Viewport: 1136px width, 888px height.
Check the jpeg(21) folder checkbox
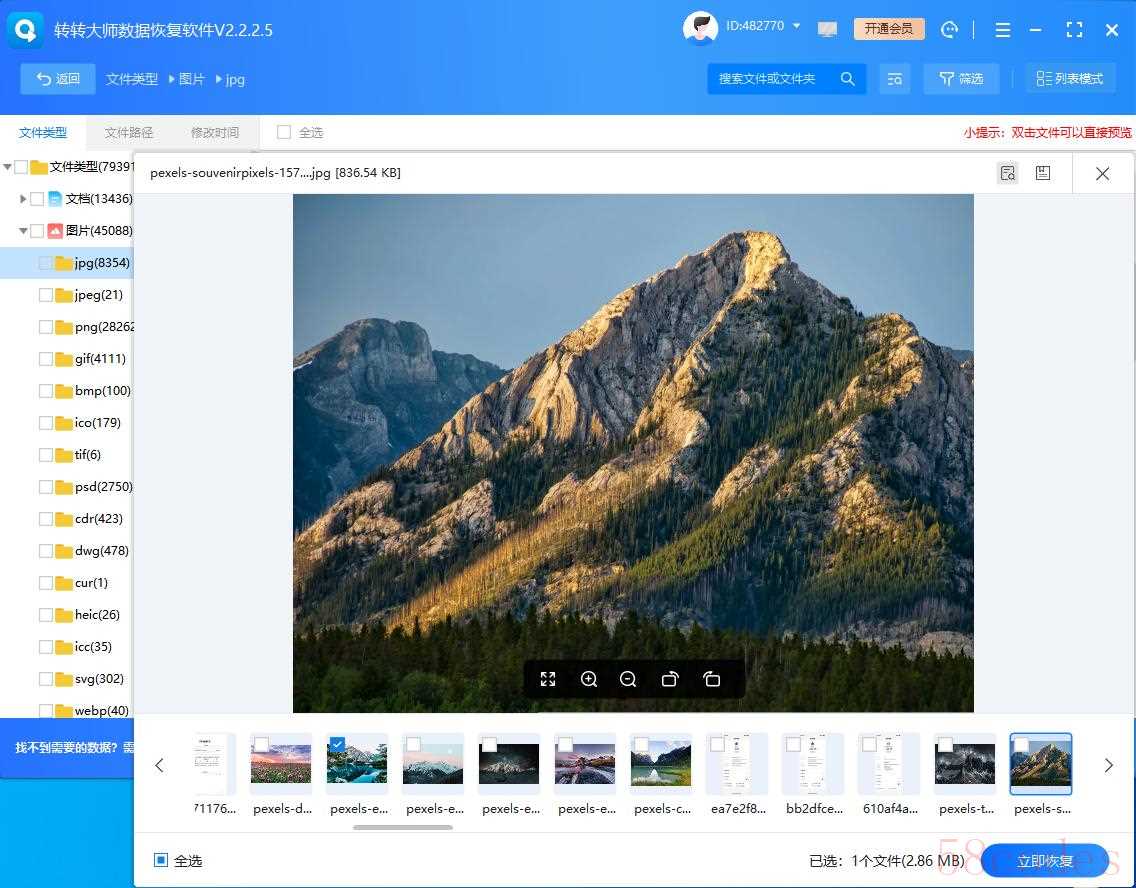pyautogui.click(x=46, y=295)
